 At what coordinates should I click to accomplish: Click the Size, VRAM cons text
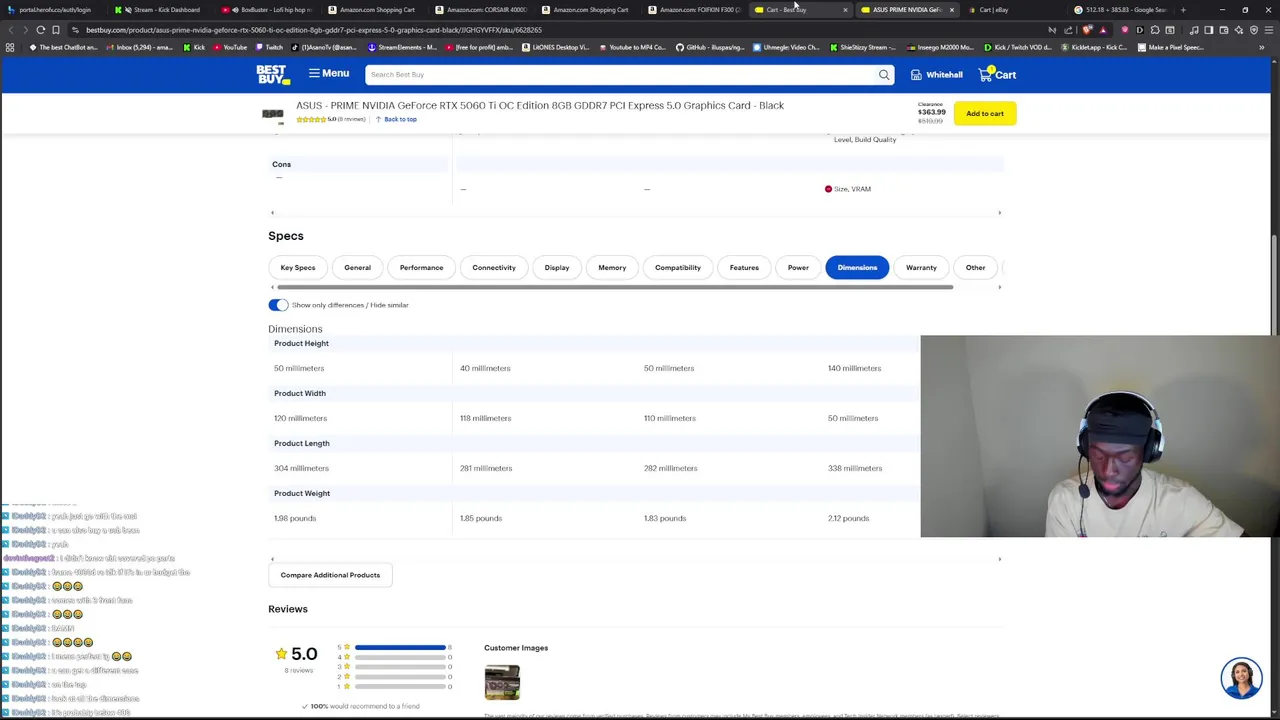click(x=852, y=189)
